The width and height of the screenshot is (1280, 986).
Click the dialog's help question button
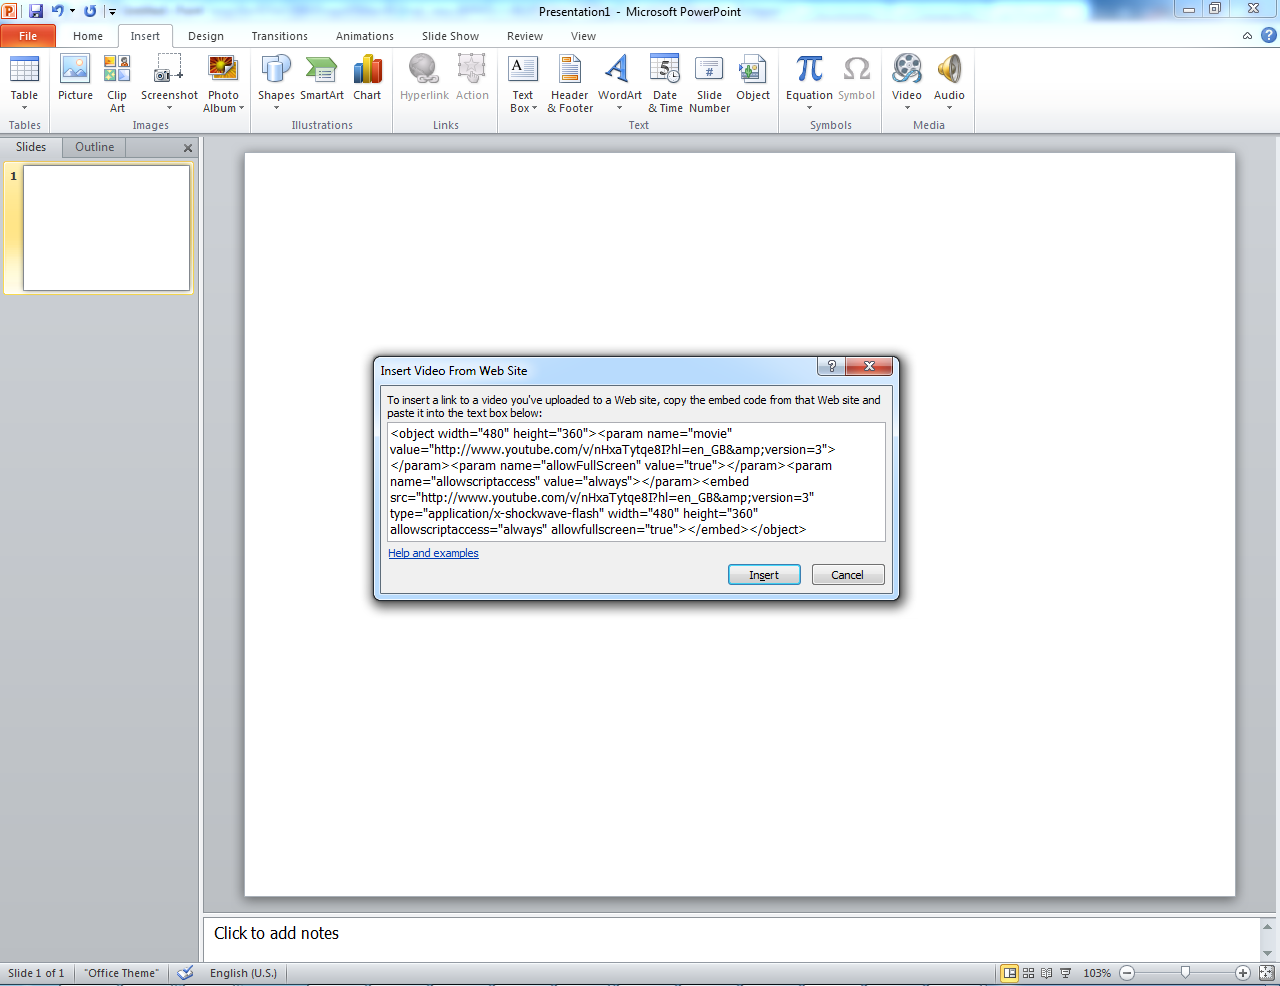[x=831, y=367]
